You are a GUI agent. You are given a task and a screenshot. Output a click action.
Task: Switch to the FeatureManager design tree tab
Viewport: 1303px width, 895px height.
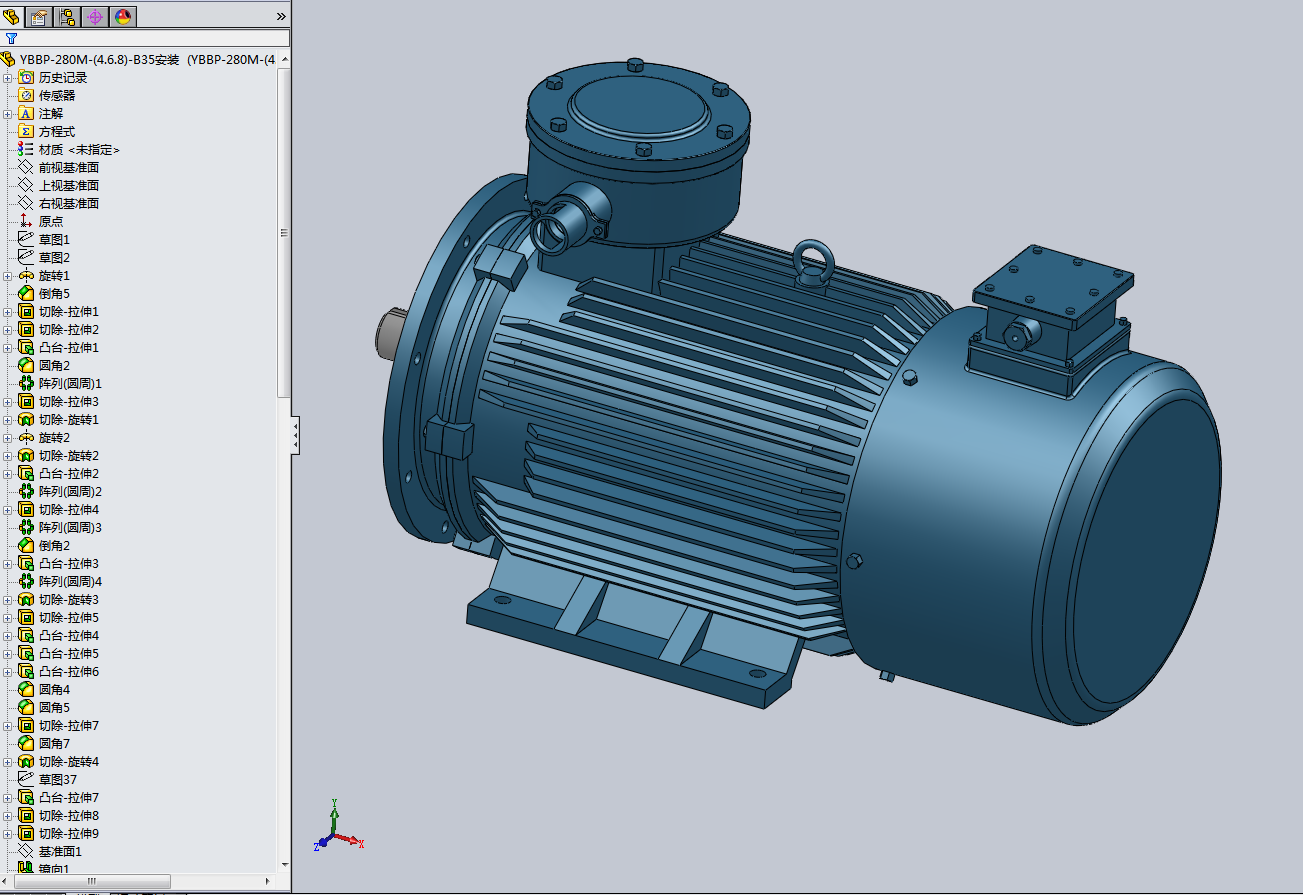pos(12,16)
